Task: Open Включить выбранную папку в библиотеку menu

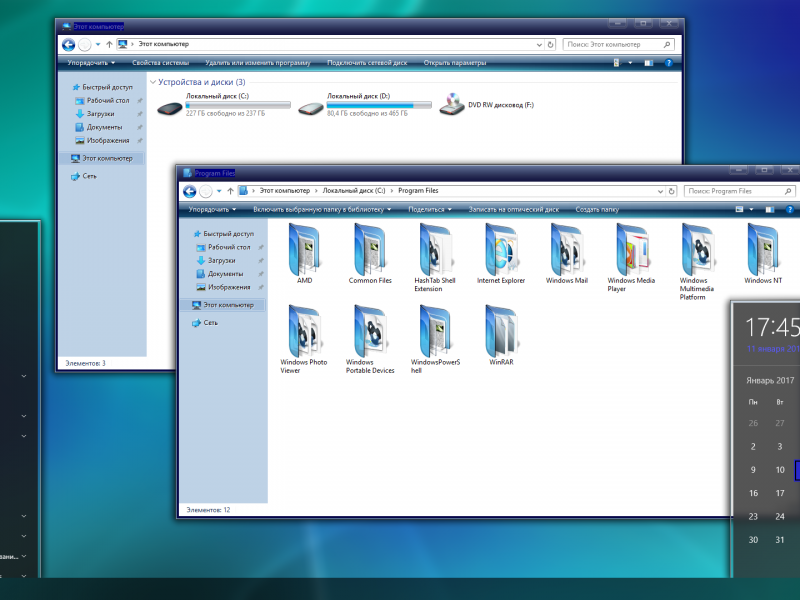Action: (322, 210)
